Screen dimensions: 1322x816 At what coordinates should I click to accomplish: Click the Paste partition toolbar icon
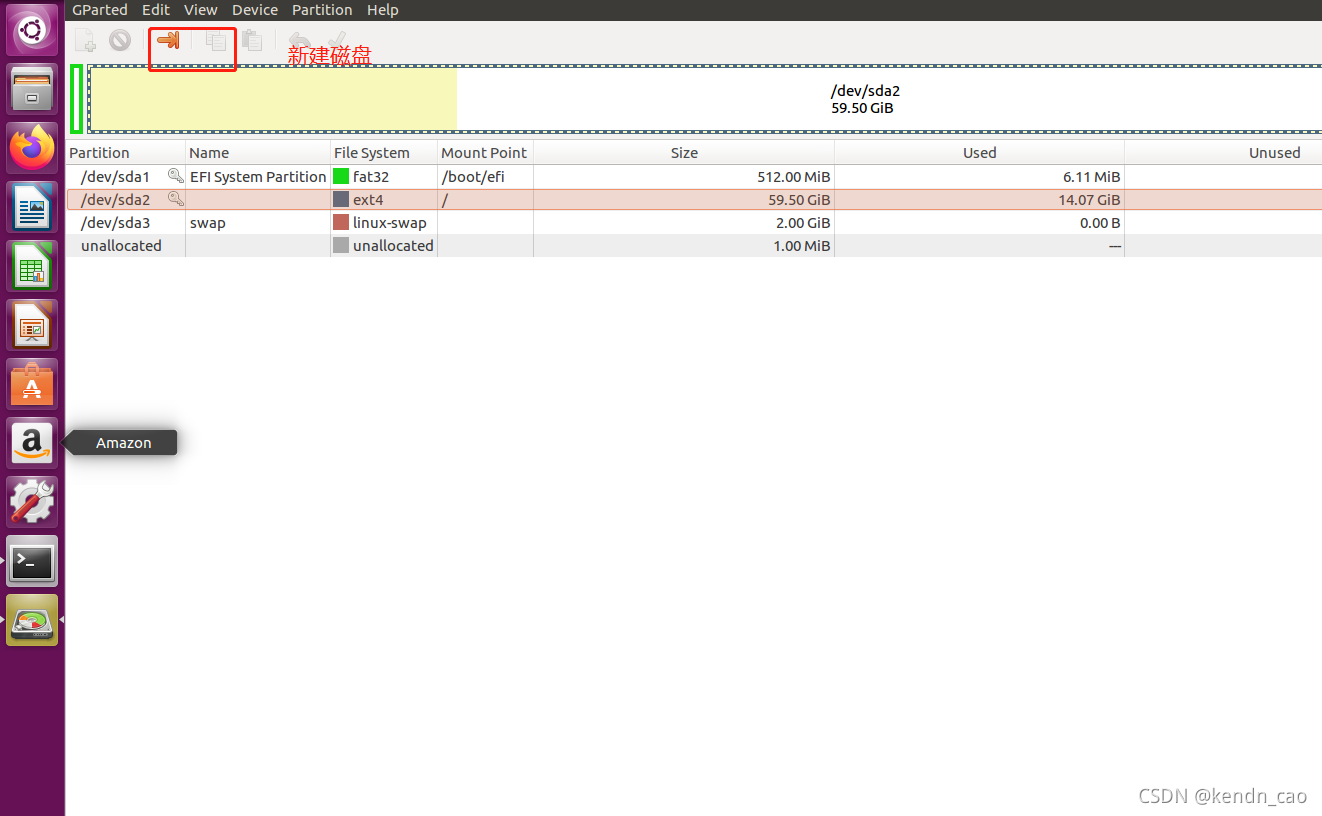(x=252, y=41)
